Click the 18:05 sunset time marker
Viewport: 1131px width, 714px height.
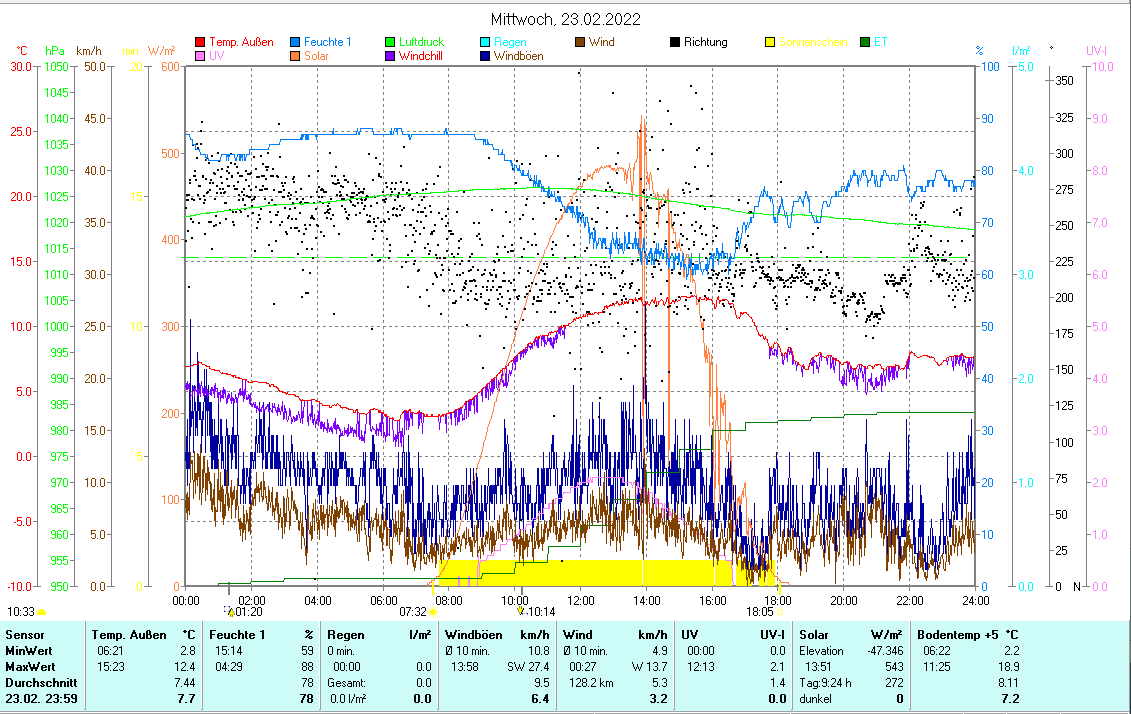click(x=759, y=611)
